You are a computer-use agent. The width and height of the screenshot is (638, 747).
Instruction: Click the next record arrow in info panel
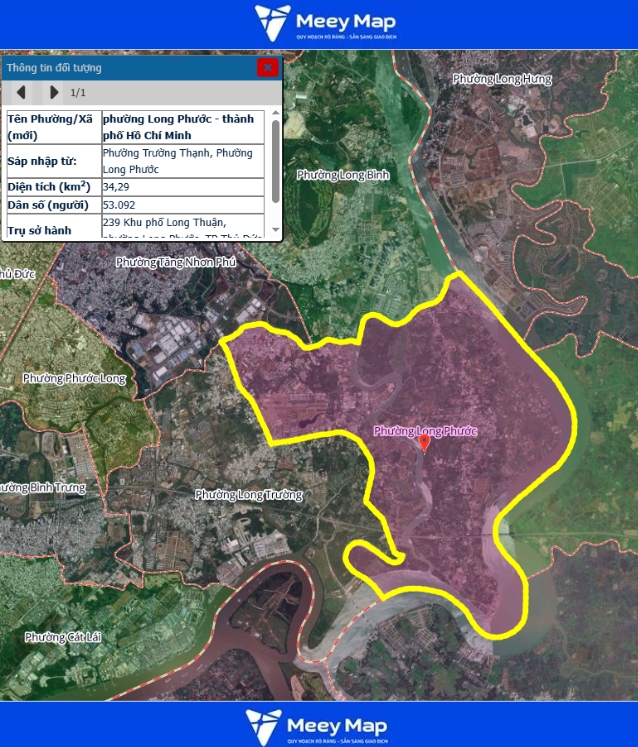tap(54, 93)
